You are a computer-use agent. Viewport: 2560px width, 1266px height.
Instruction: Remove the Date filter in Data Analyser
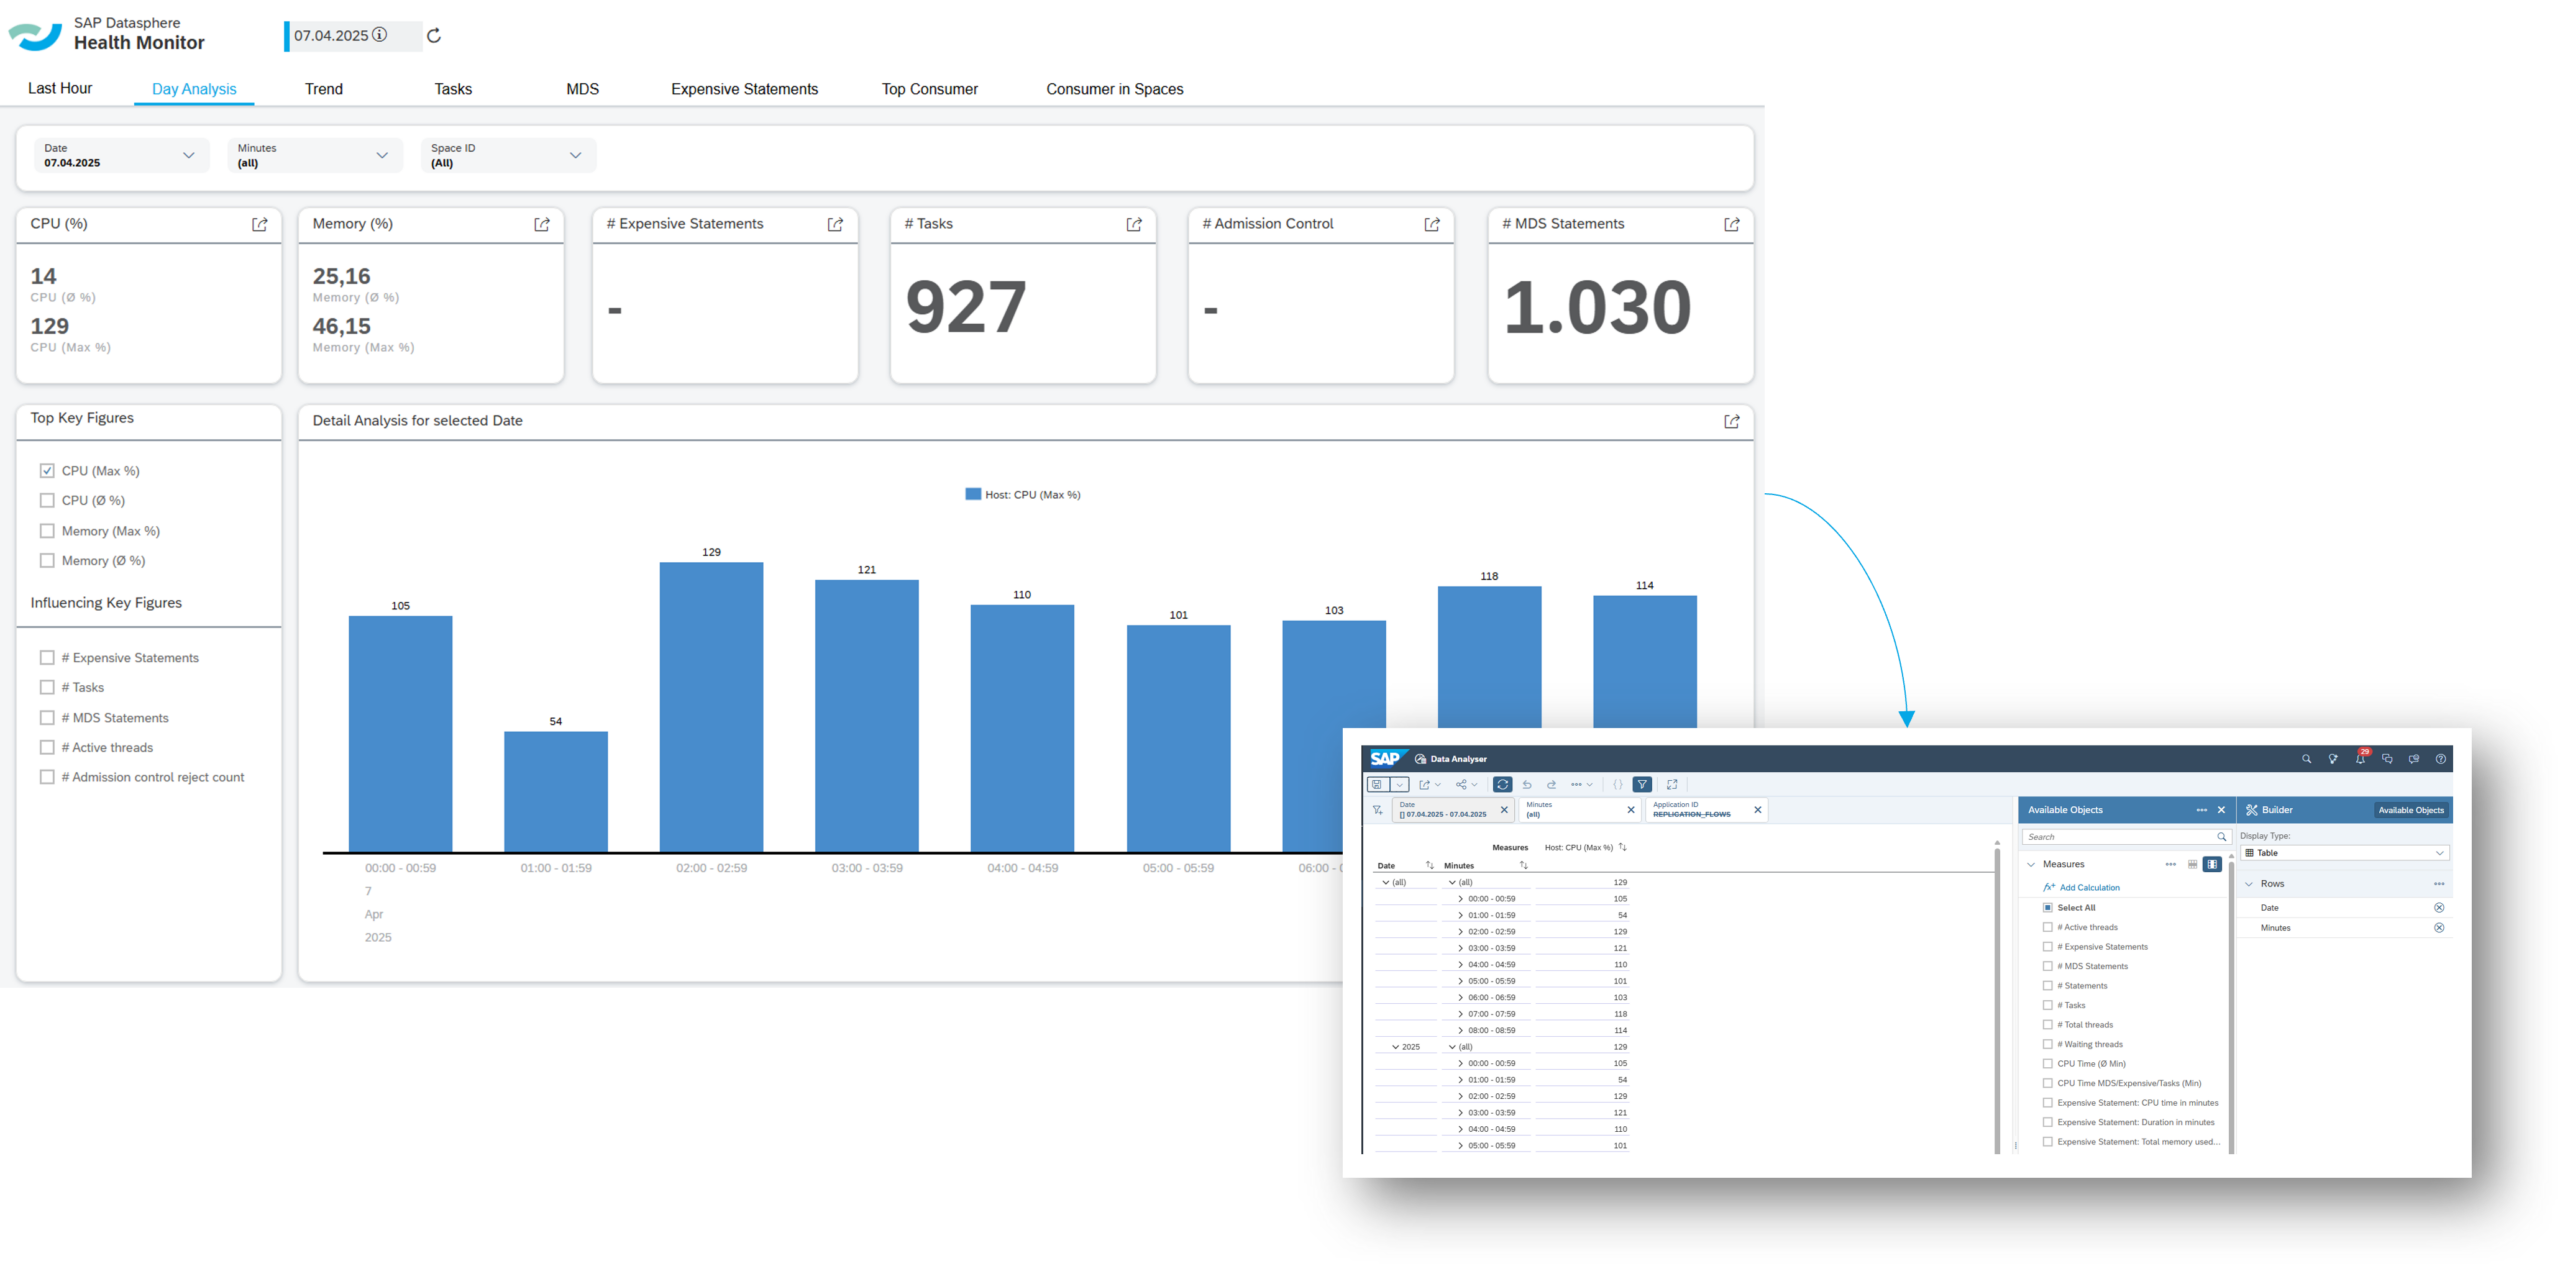coord(1504,810)
